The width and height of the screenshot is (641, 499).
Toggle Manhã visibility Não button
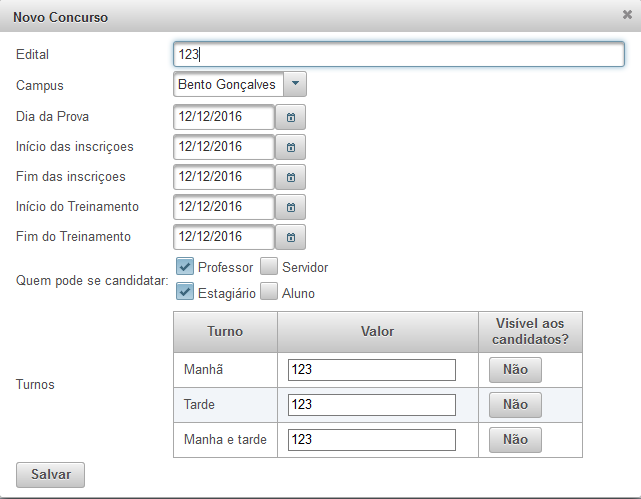click(x=515, y=370)
